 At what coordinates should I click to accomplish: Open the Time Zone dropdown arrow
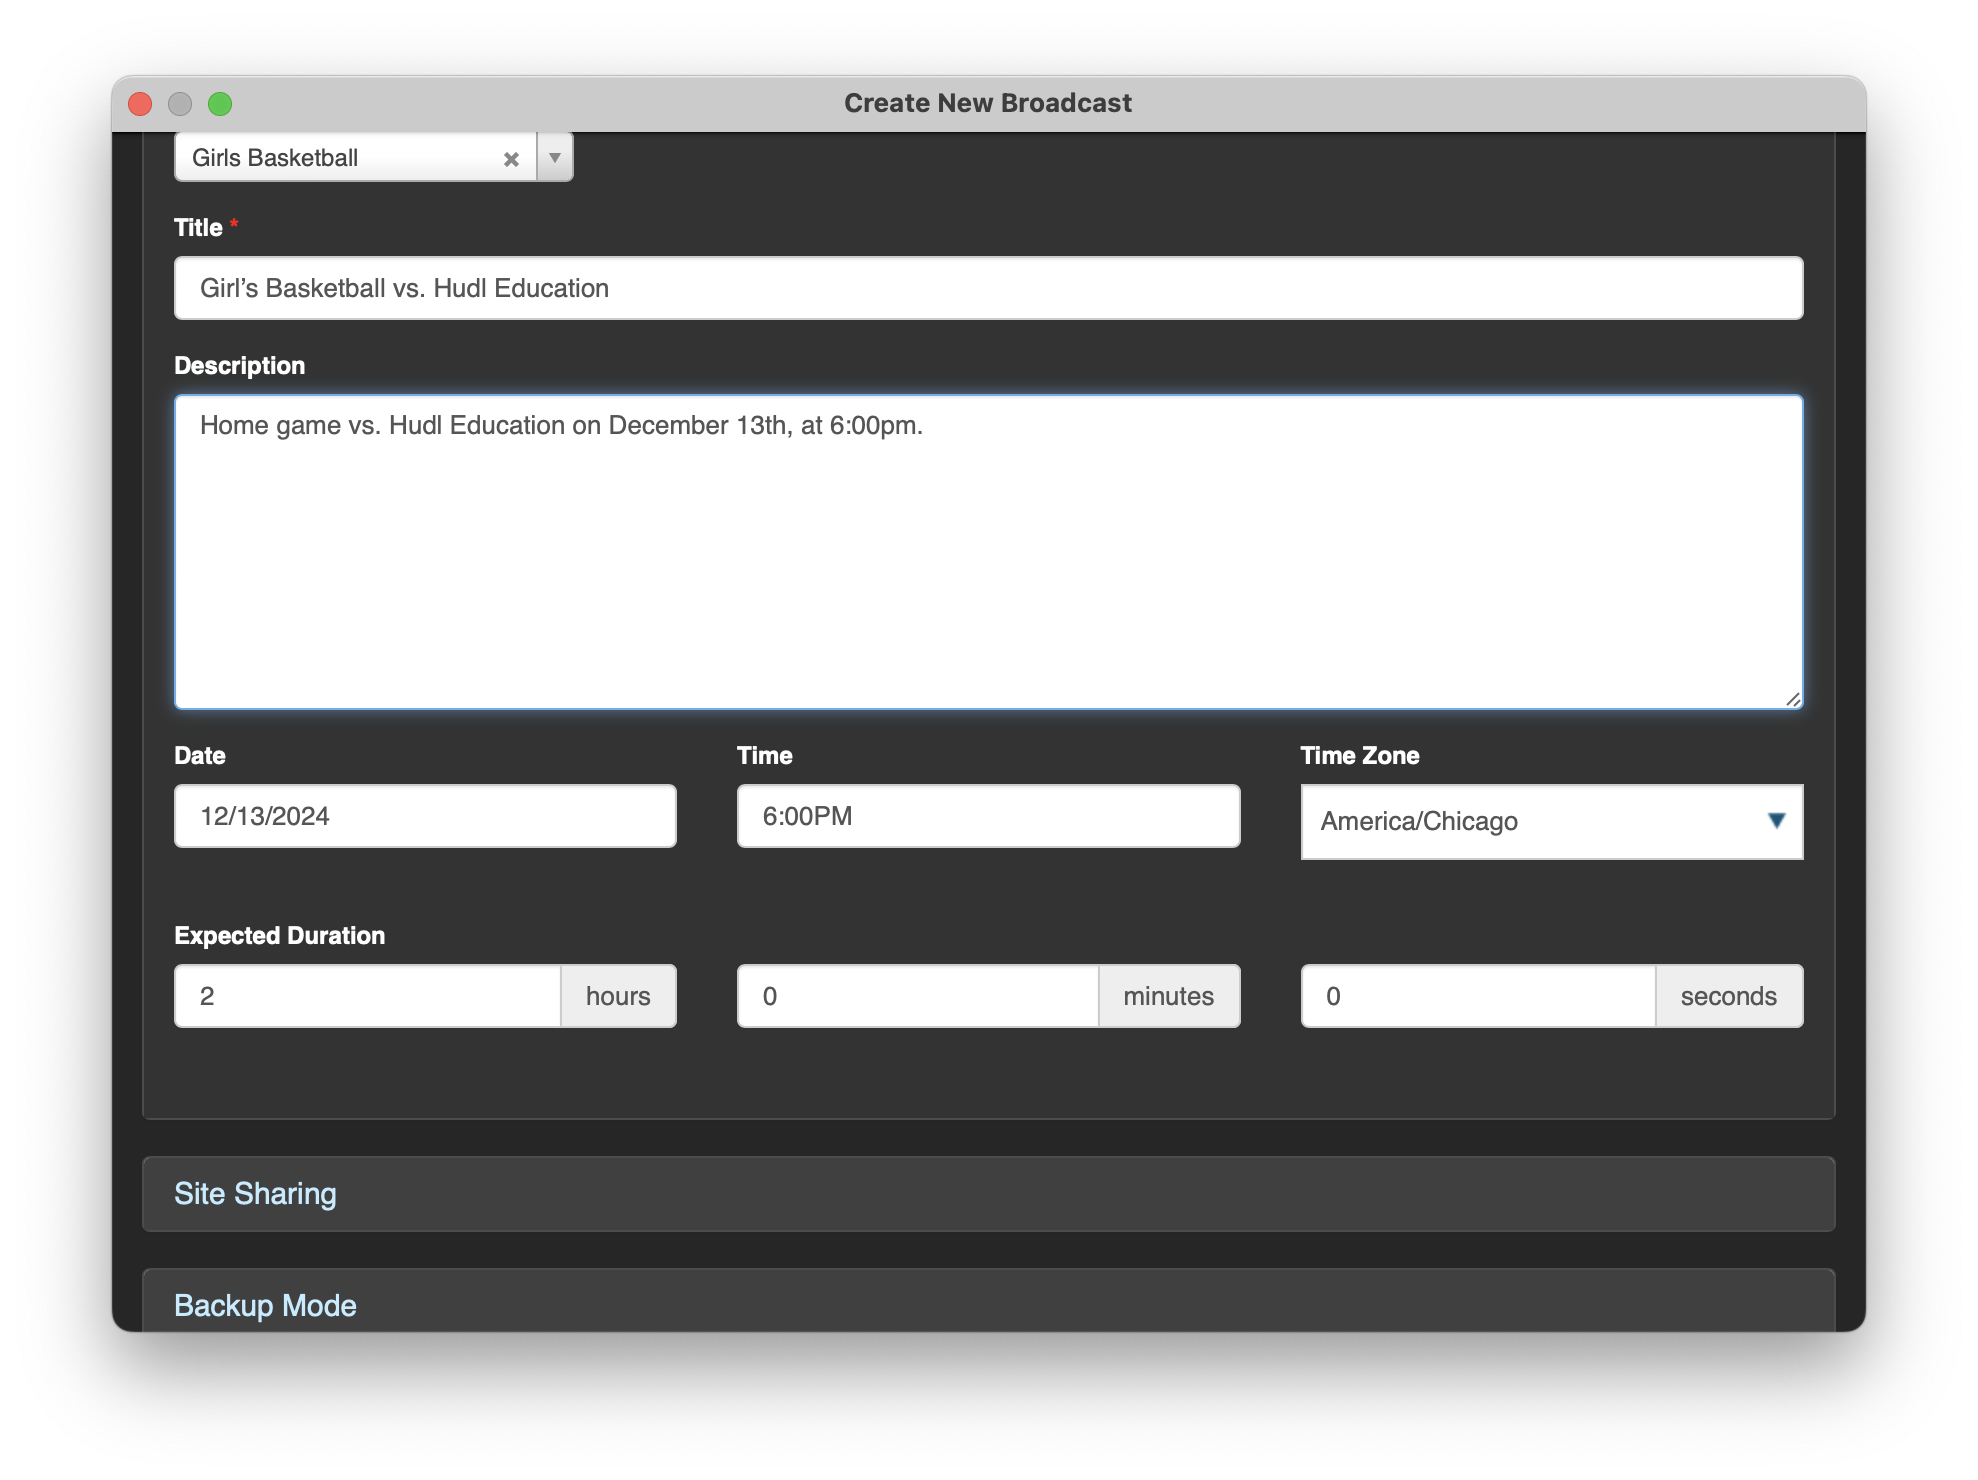pos(1776,821)
